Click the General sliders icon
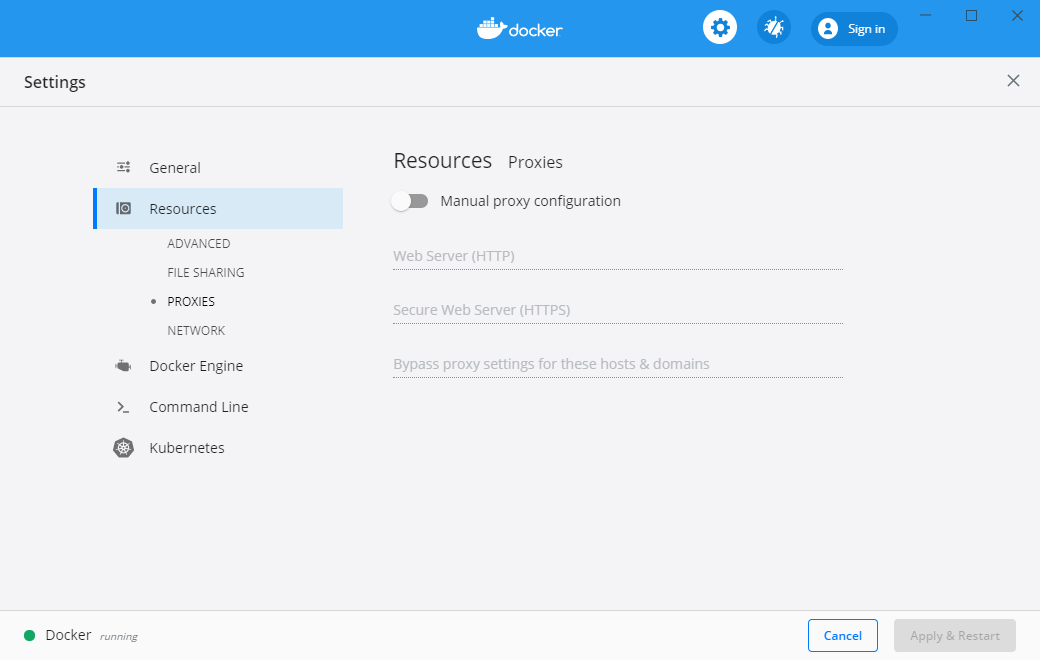This screenshot has height=660, width=1040. click(x=123, y=167)
